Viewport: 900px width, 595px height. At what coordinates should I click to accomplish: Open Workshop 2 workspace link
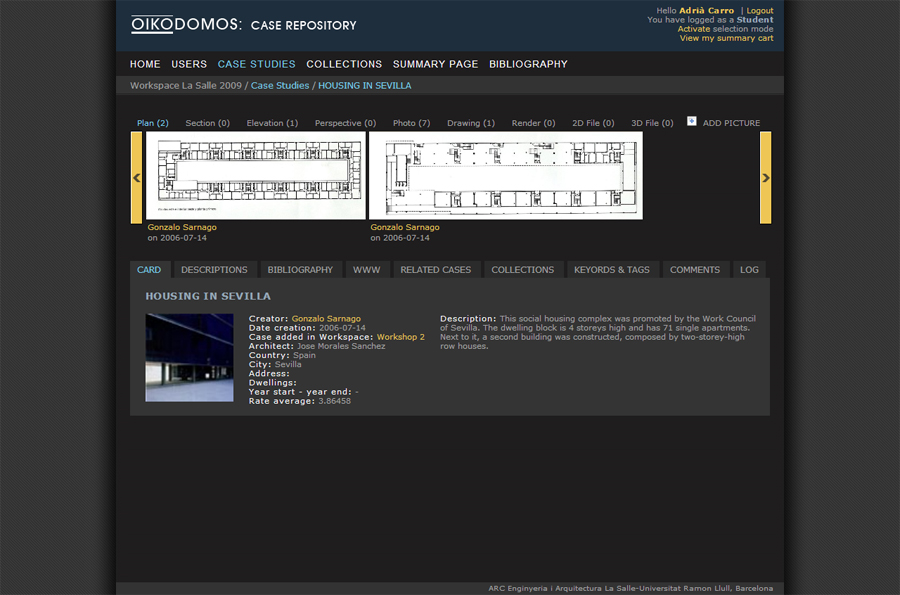pos(400,337)
